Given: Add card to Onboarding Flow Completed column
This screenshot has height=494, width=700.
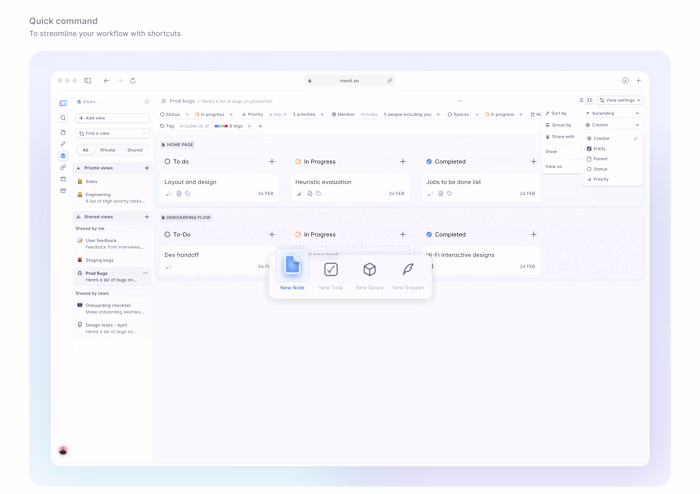Looking at the screenshot, I should tap(533, 234).
